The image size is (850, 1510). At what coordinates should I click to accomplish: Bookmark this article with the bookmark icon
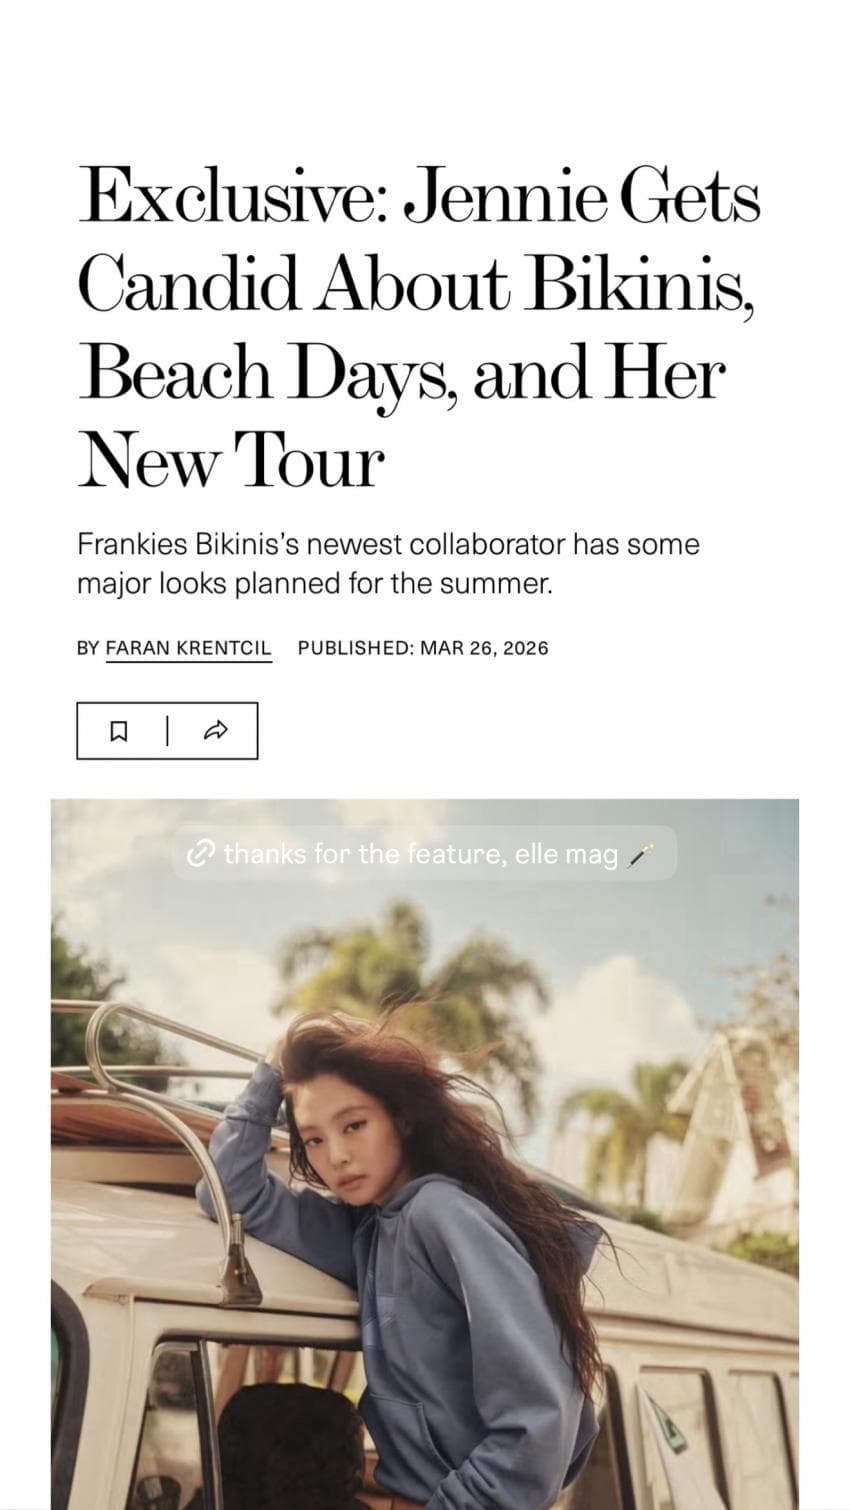(118, 731)
